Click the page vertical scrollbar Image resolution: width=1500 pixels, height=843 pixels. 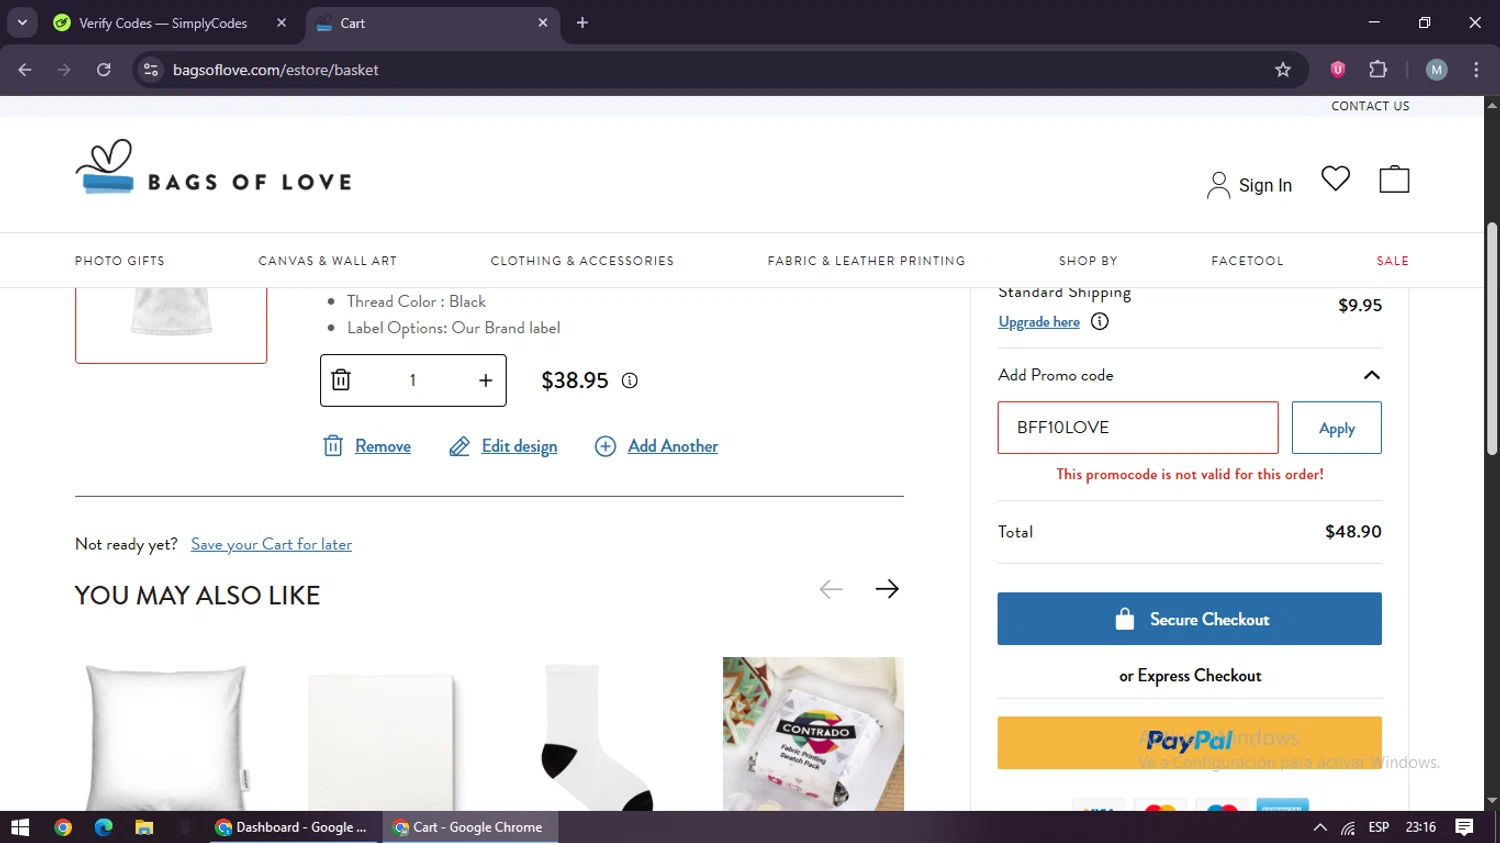pos(1491,340)
